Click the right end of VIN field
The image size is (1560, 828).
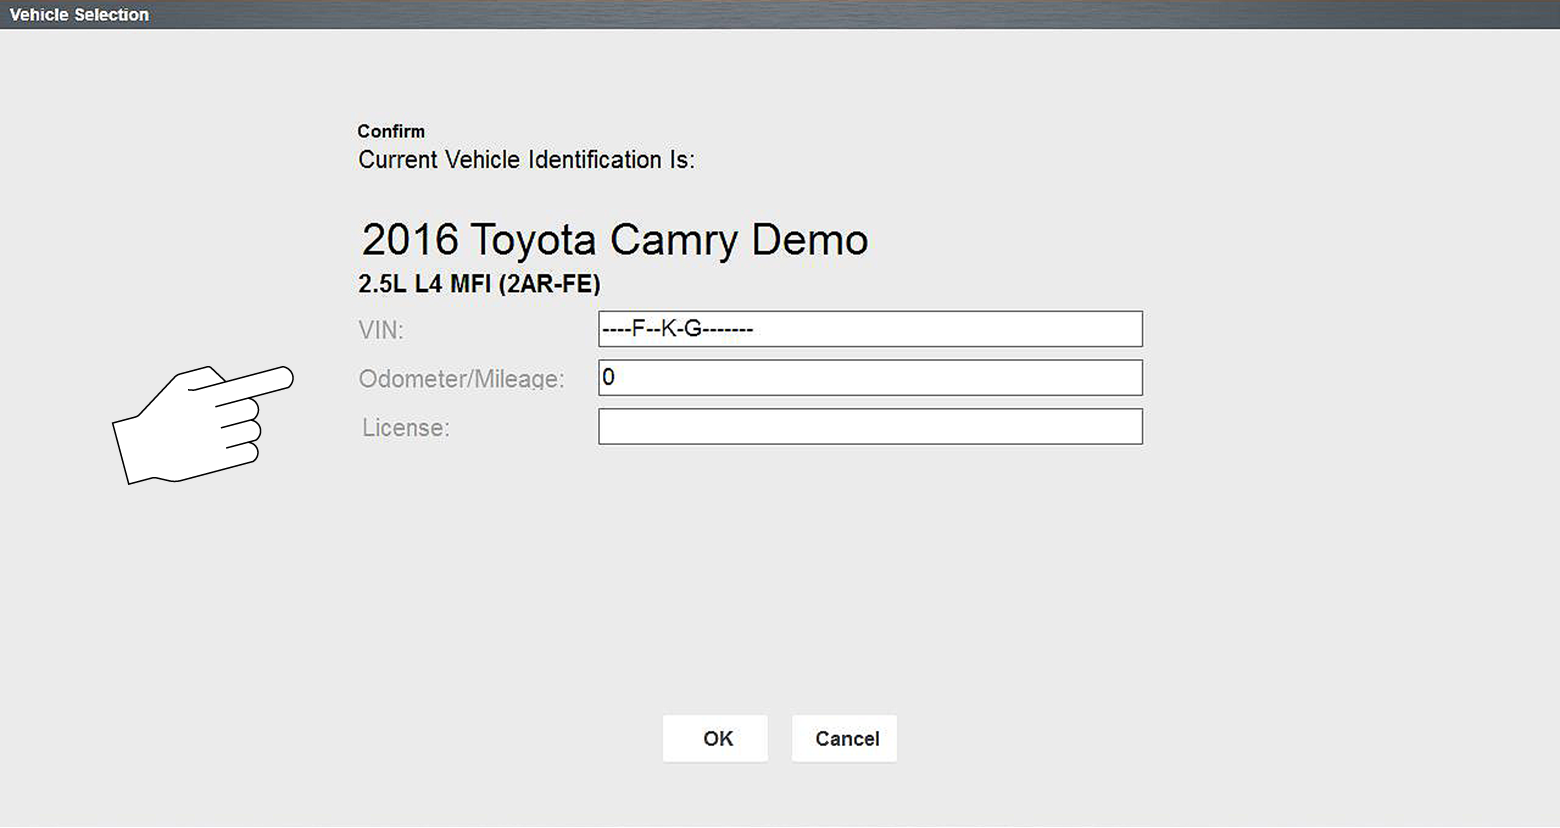click(x=1120, y=329)
